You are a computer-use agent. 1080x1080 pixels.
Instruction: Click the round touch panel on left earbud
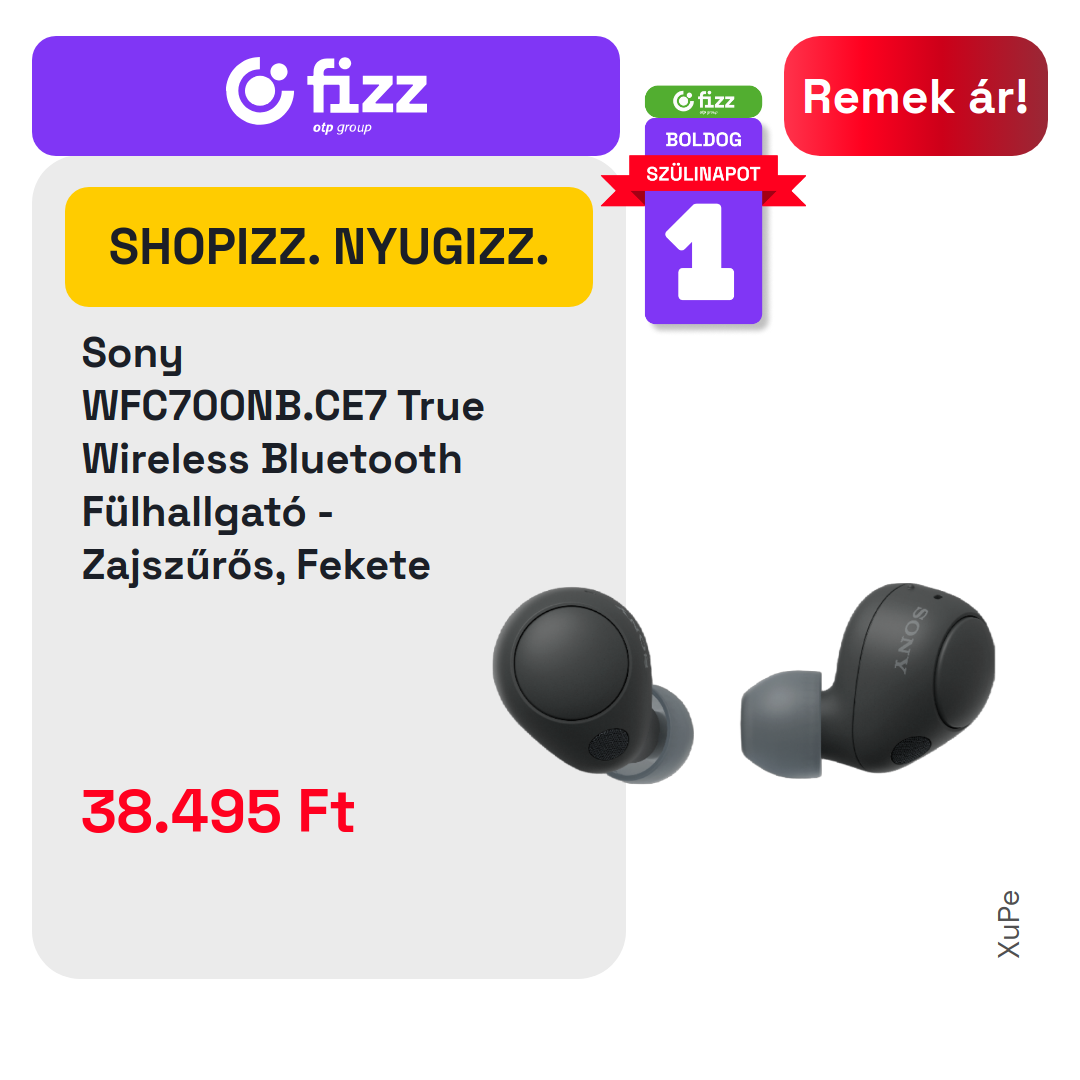click(x=572, y=663)
